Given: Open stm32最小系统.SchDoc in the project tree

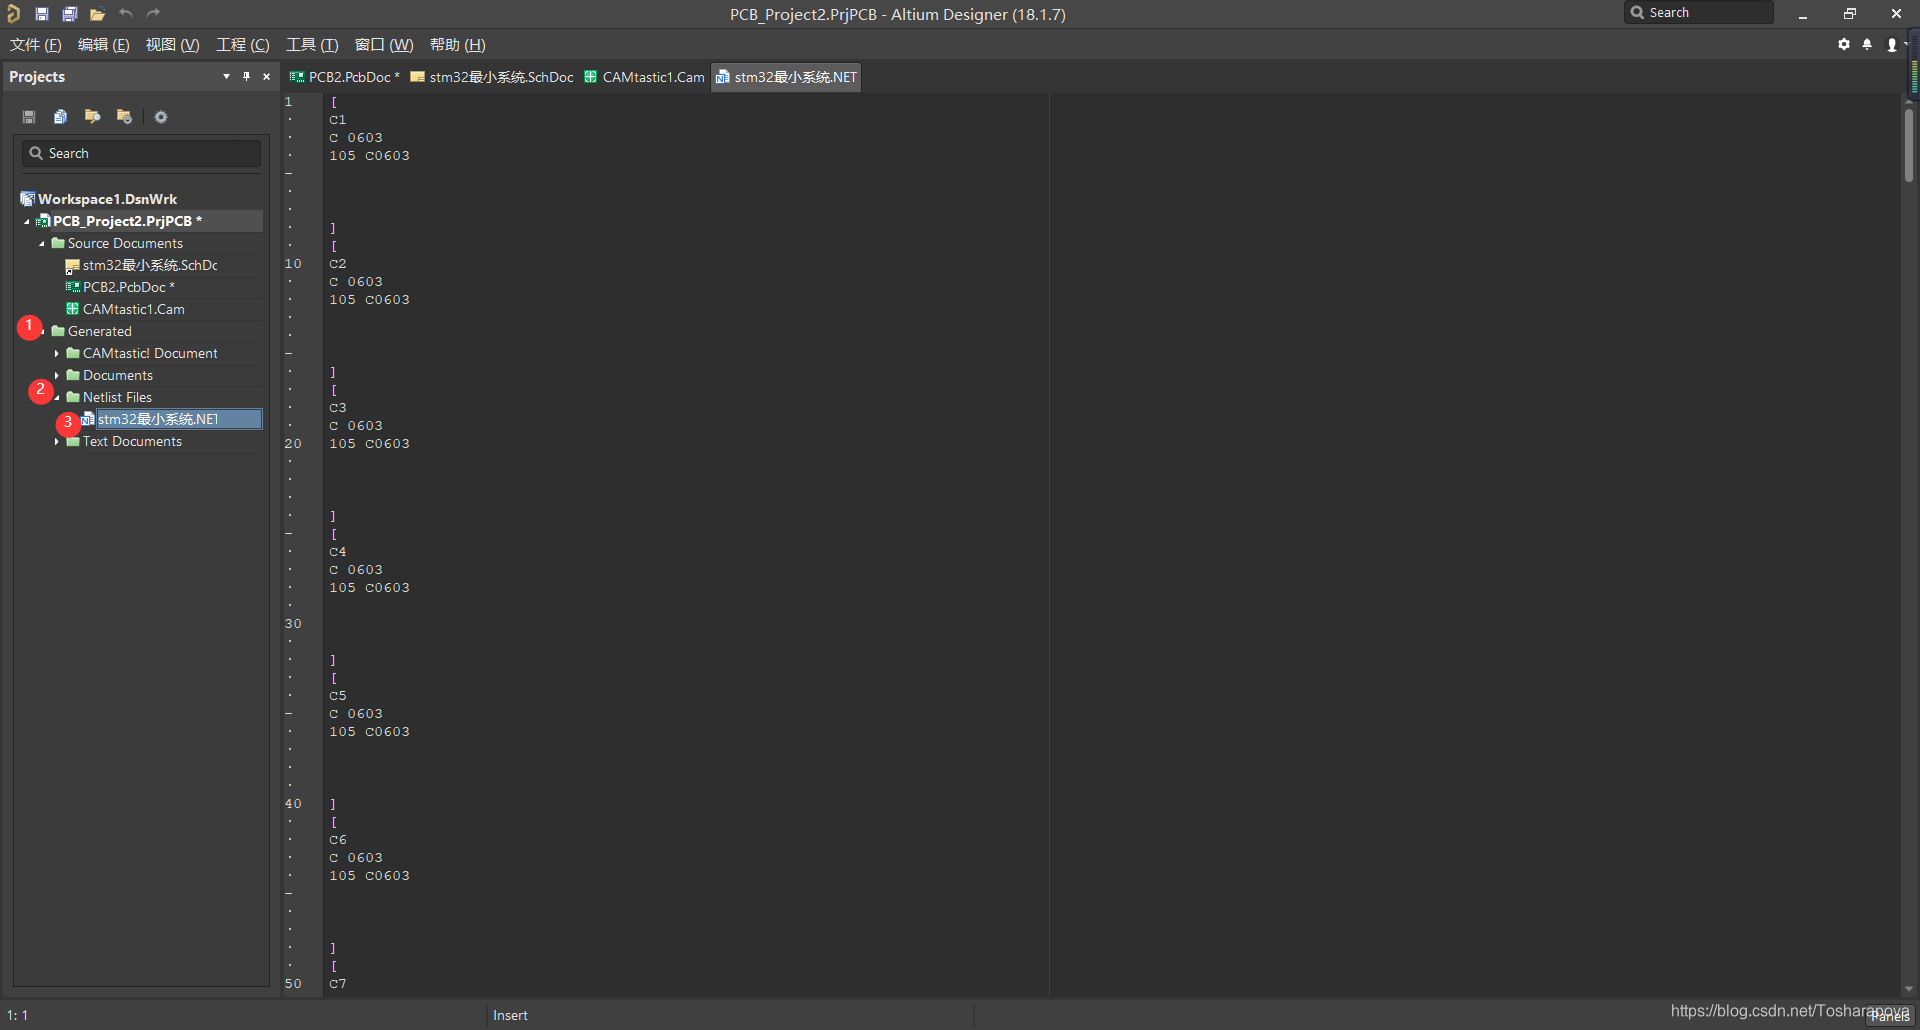Looking at the screenshot, I should click(150, 265).
